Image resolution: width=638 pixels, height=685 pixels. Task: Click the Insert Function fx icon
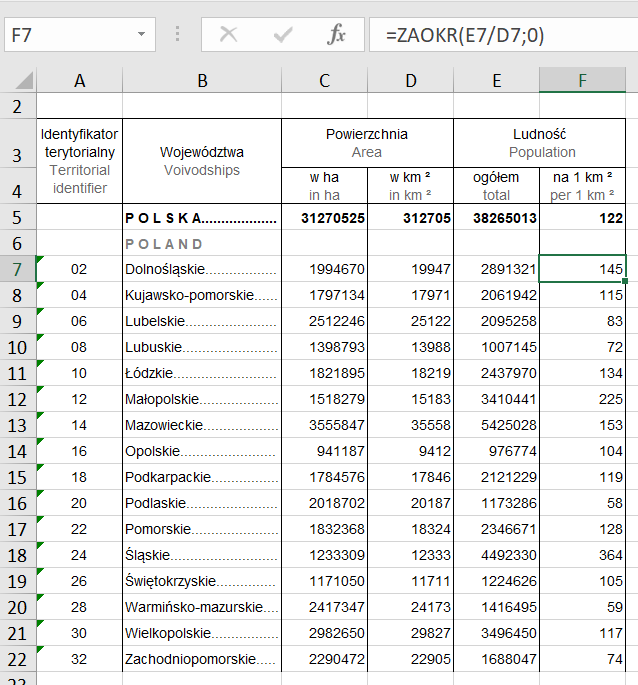point(337,35)
